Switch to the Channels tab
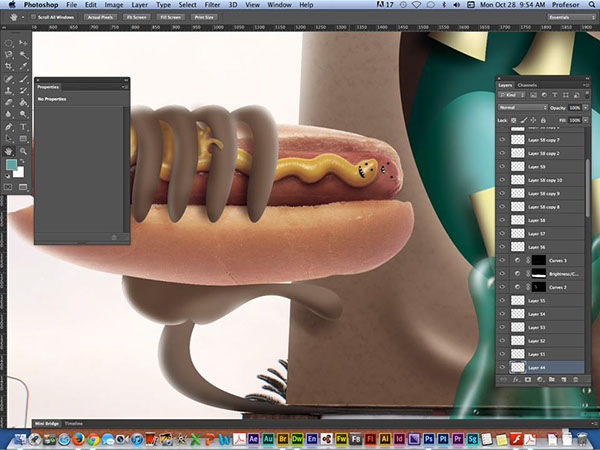 [527, 85]
